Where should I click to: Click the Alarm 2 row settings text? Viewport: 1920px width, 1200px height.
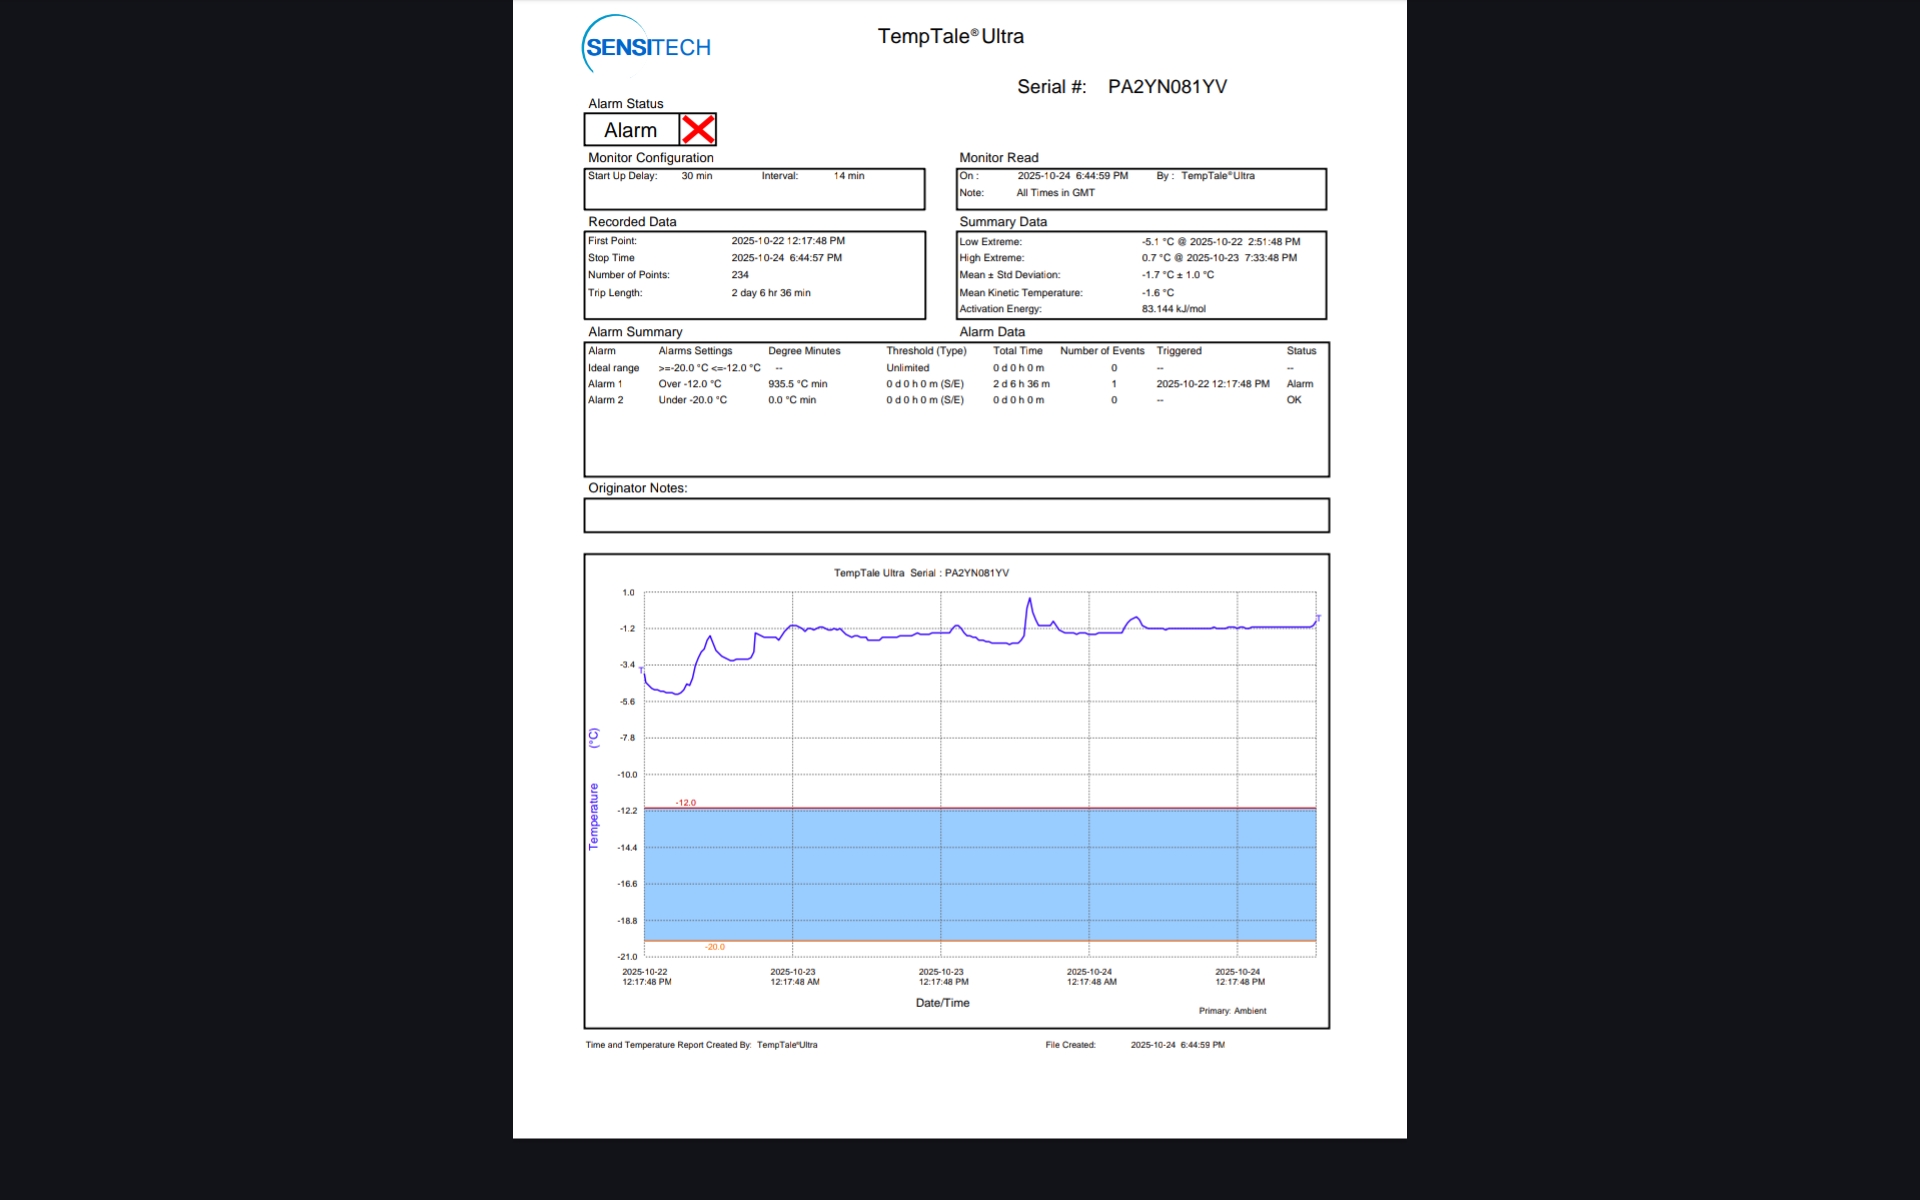[x=692, y=400]
